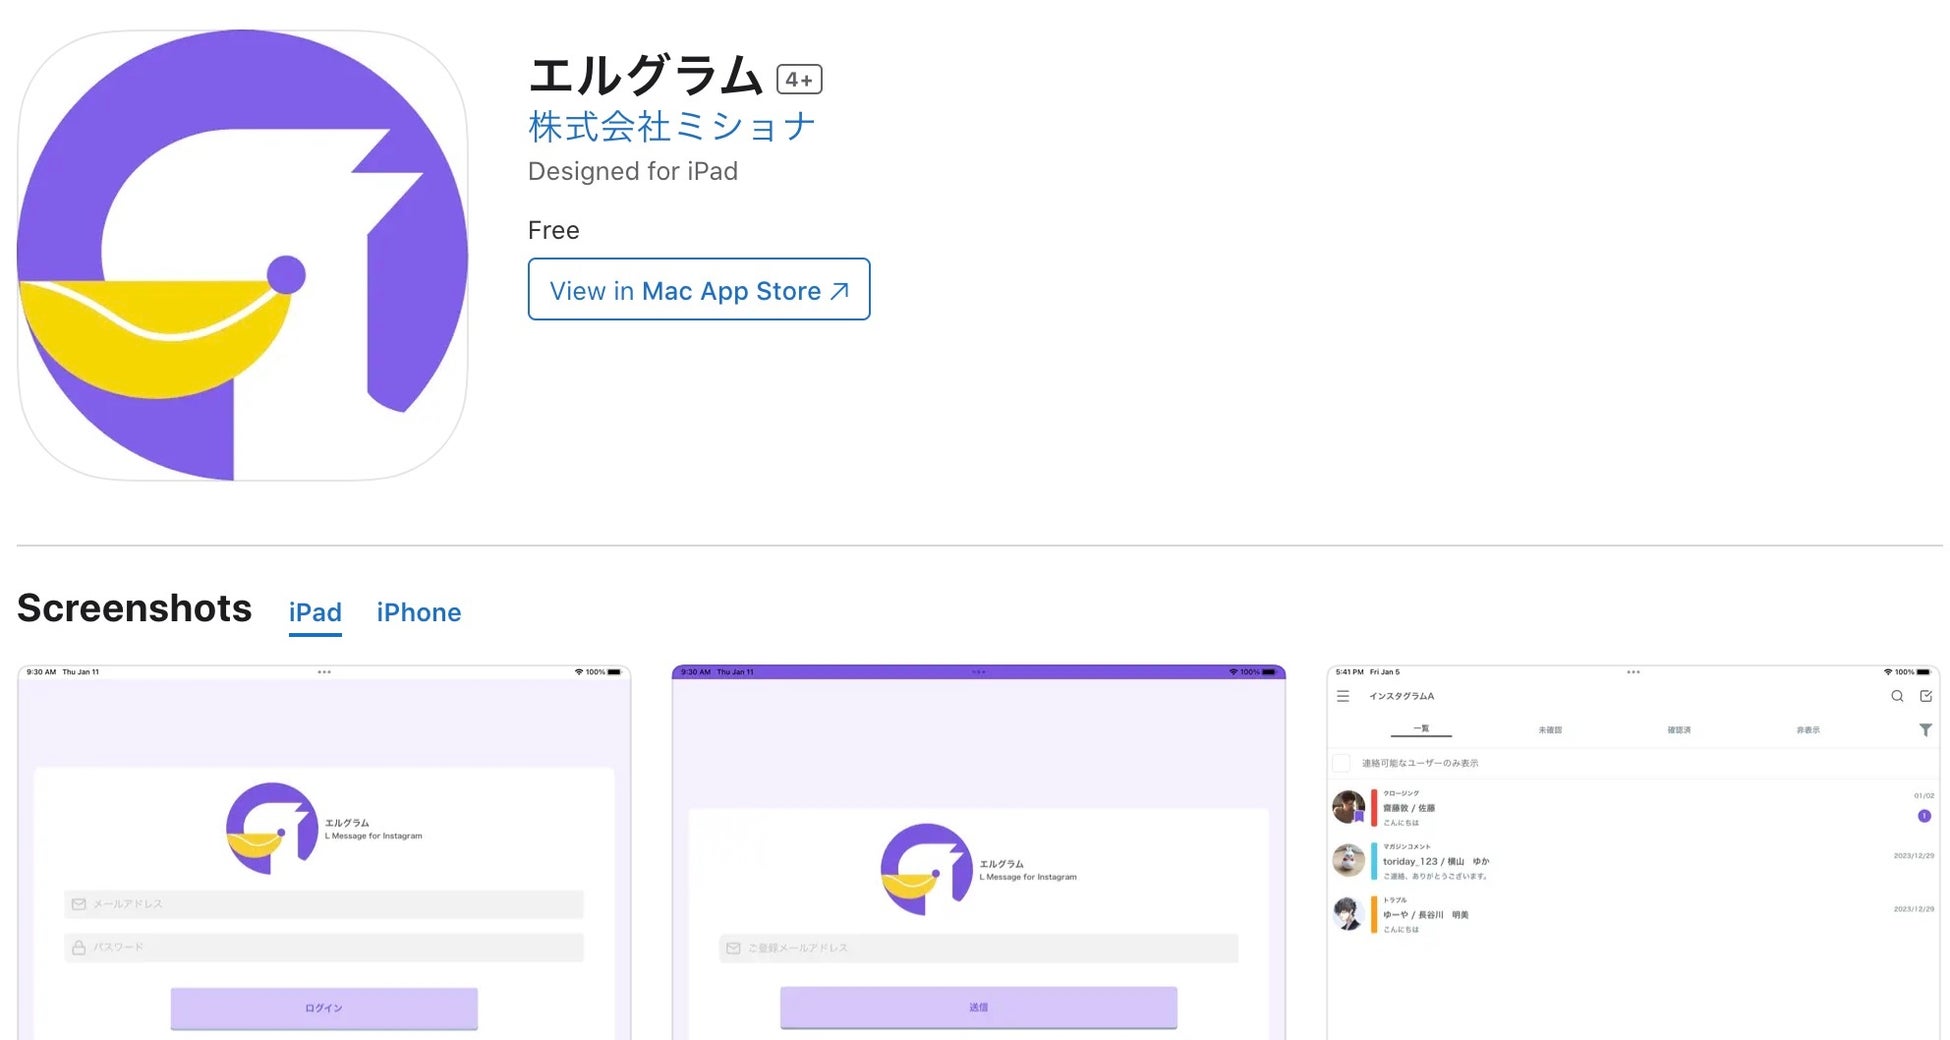Click the 01/02 date on the 齋藤敦 row
Viewport: 1950px width, 1040px height.
coord(1924,796)
